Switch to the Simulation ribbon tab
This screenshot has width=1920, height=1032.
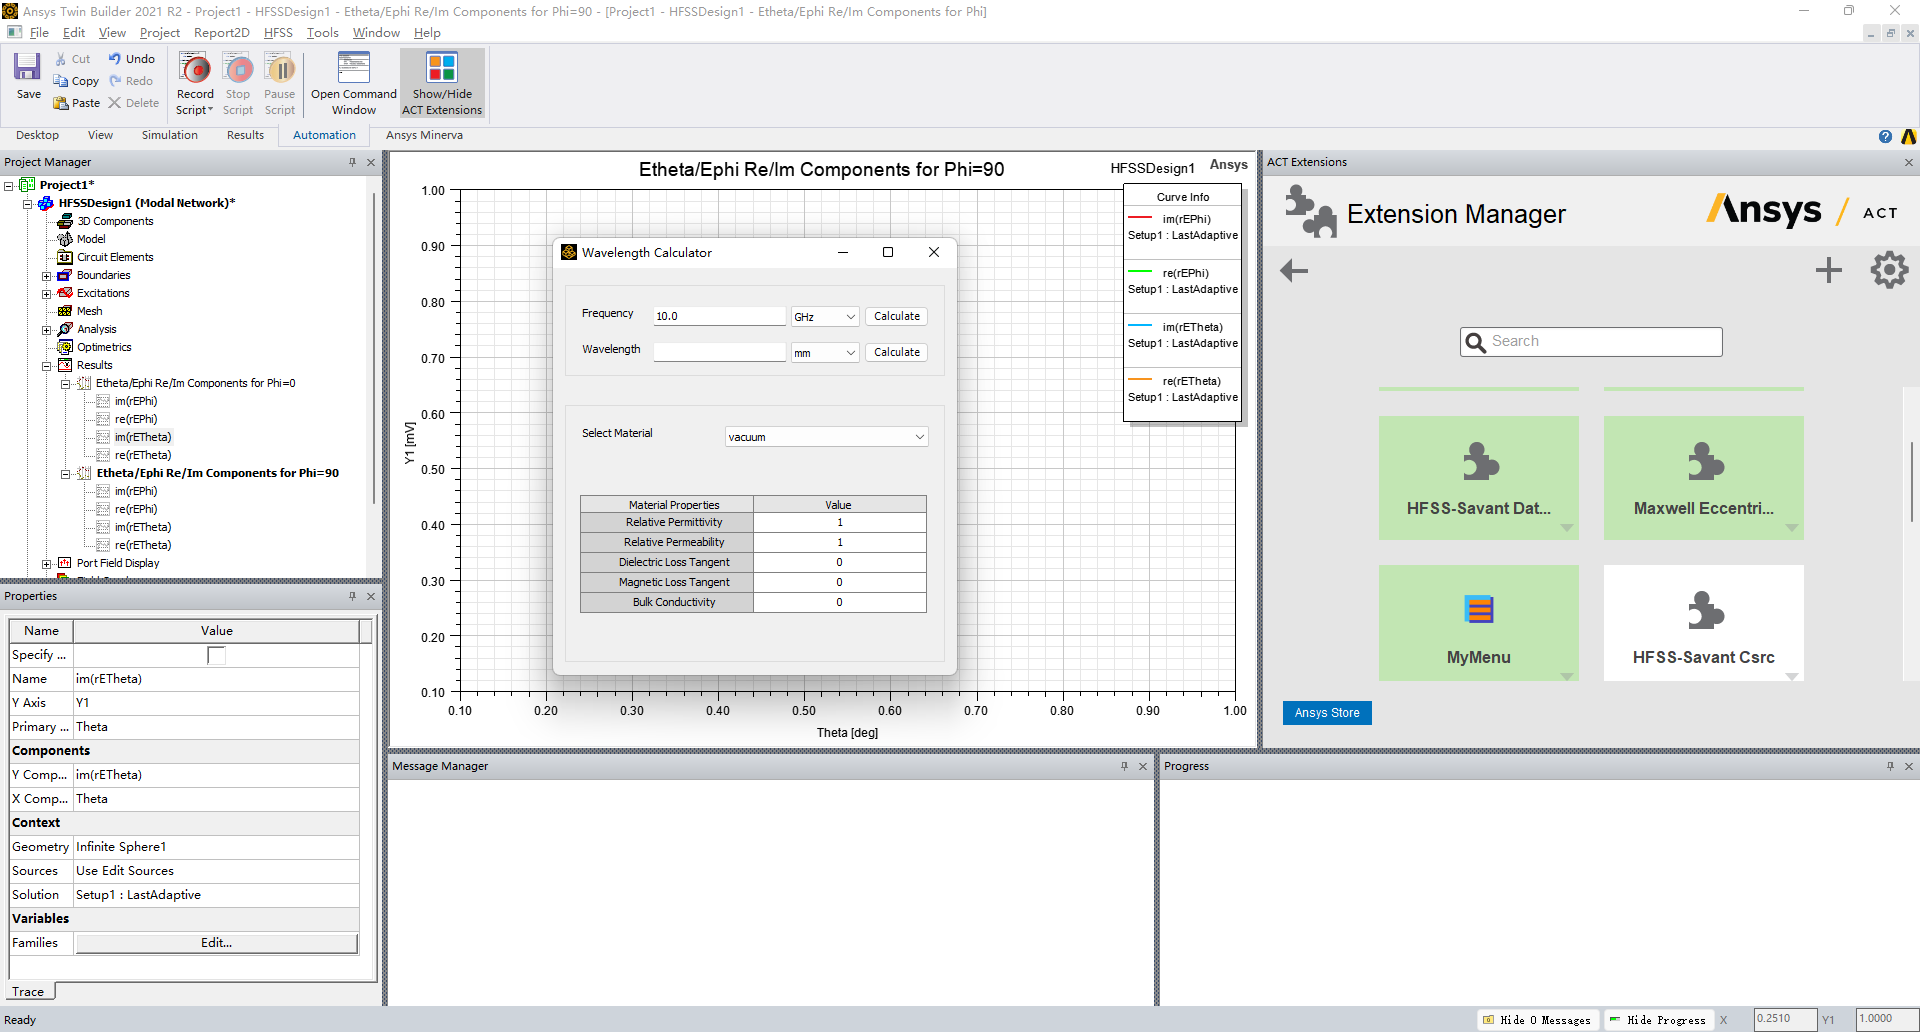[169, 135]
